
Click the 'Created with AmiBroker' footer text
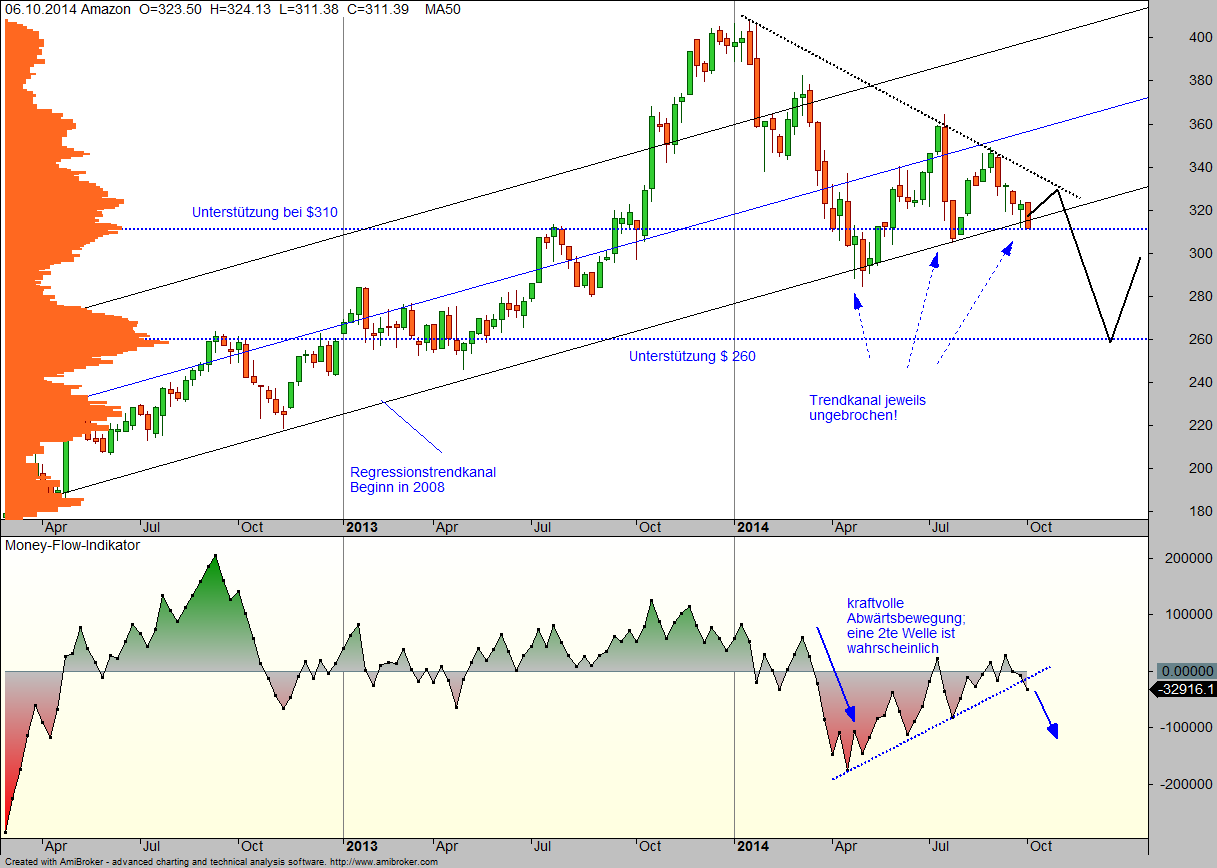pos(221,861)
